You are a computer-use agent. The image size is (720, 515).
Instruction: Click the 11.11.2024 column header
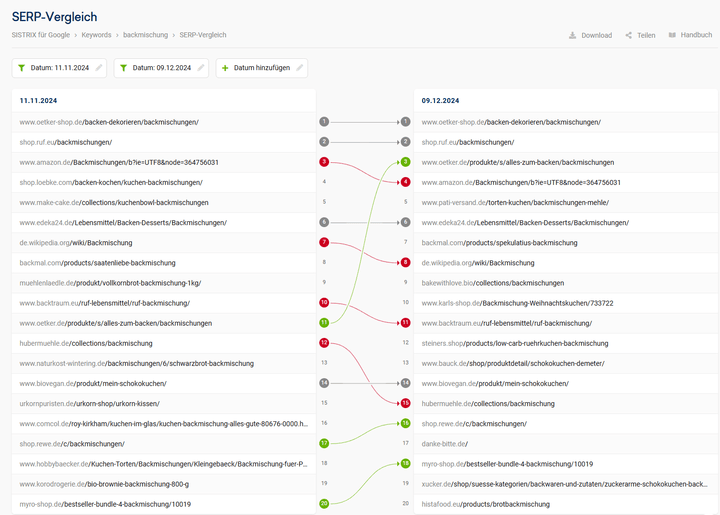39,101
